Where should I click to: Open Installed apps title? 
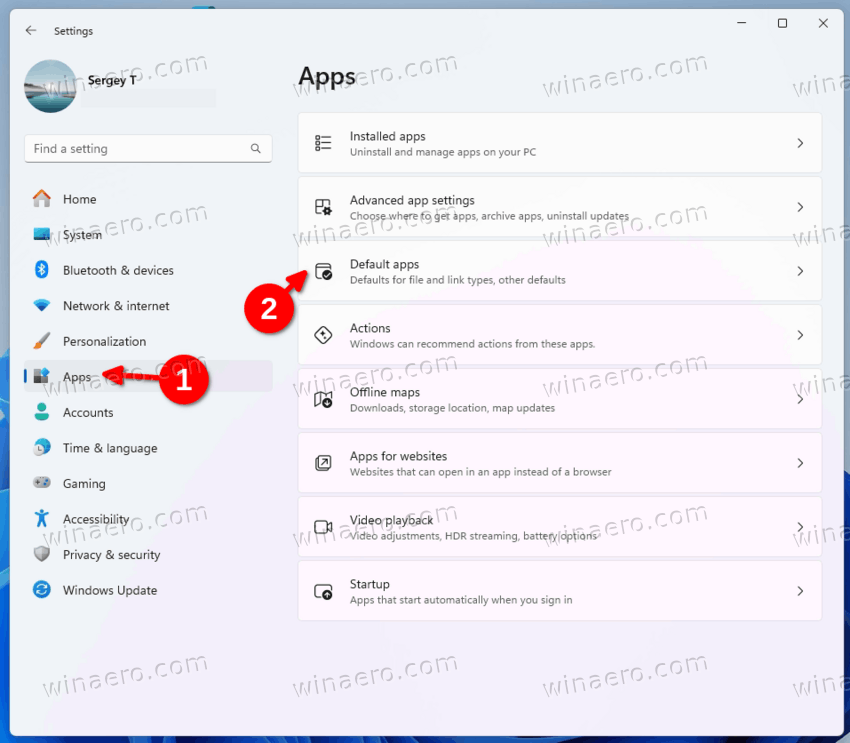click(388, 137)
